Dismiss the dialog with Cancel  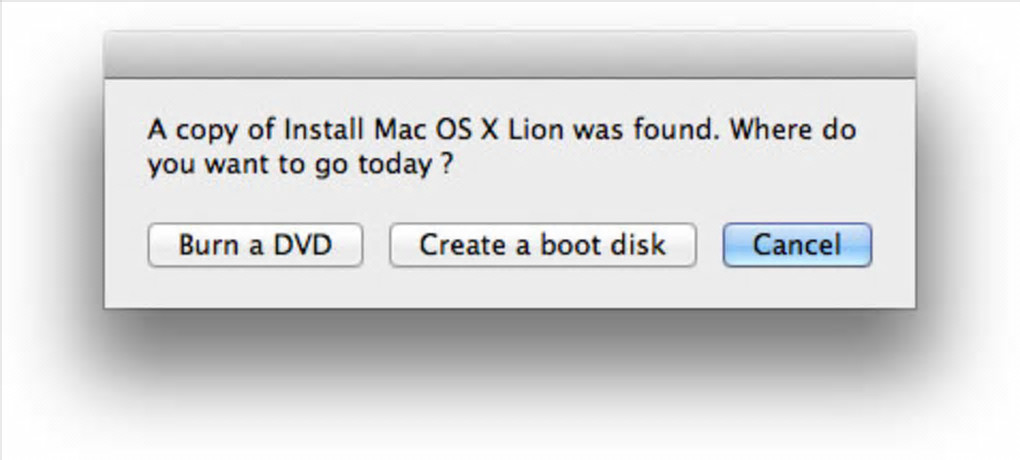tap(797, 245)
